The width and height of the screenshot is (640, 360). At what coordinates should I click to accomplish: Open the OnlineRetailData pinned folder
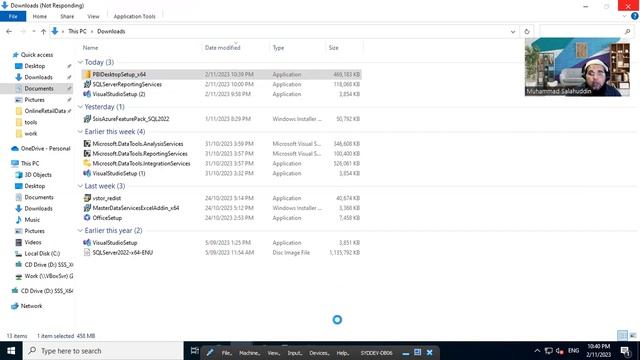point(45,111)
